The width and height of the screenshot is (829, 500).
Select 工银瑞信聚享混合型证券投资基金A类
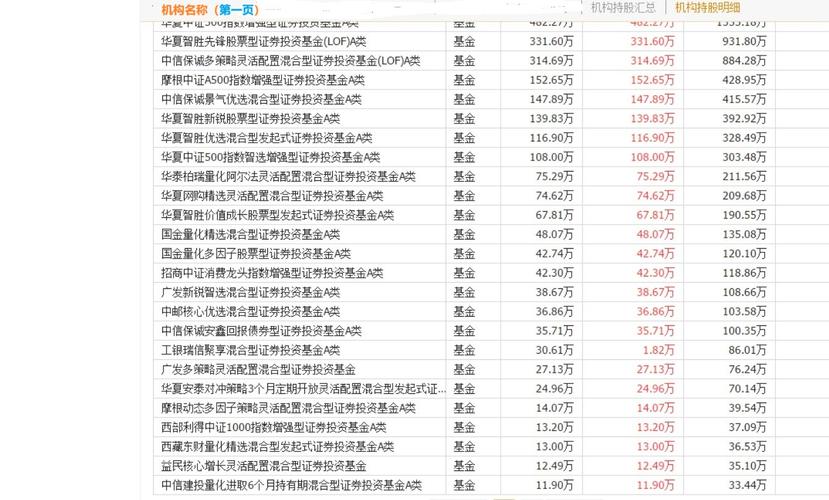click(251, 350)
